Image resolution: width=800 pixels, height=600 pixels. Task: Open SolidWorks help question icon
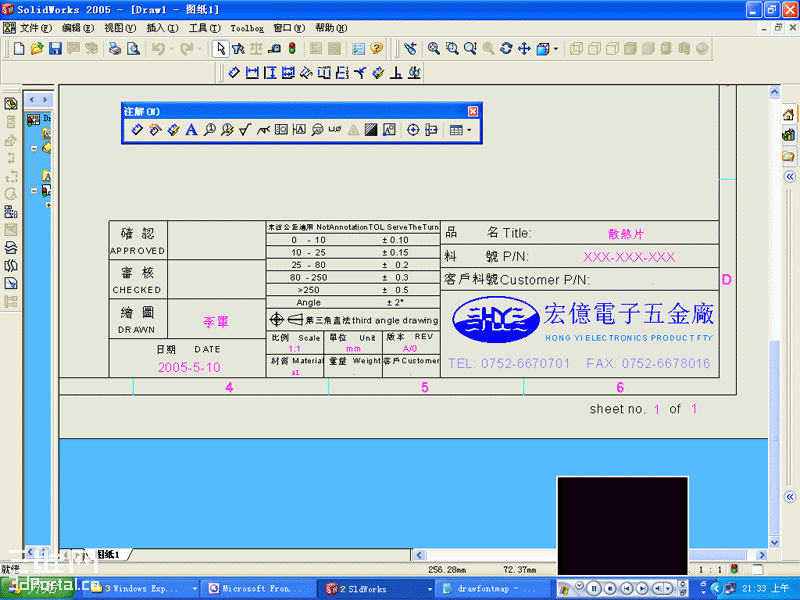click(377, 48)
